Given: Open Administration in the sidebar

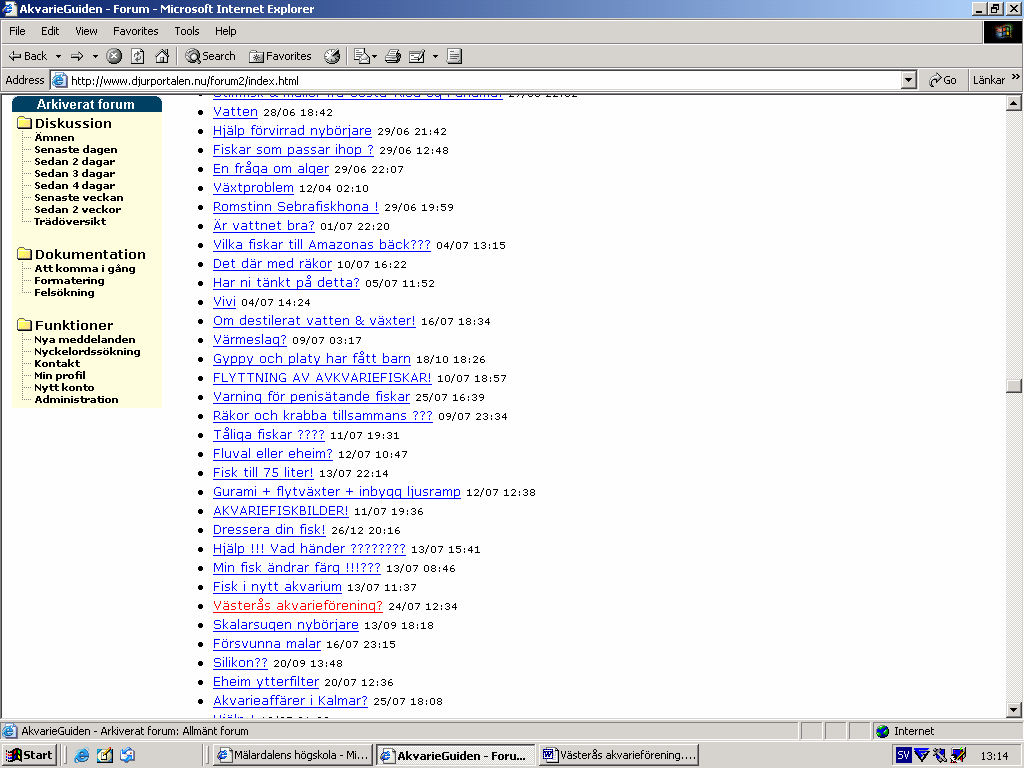Looking at the screenshot, I should [76, 399].
